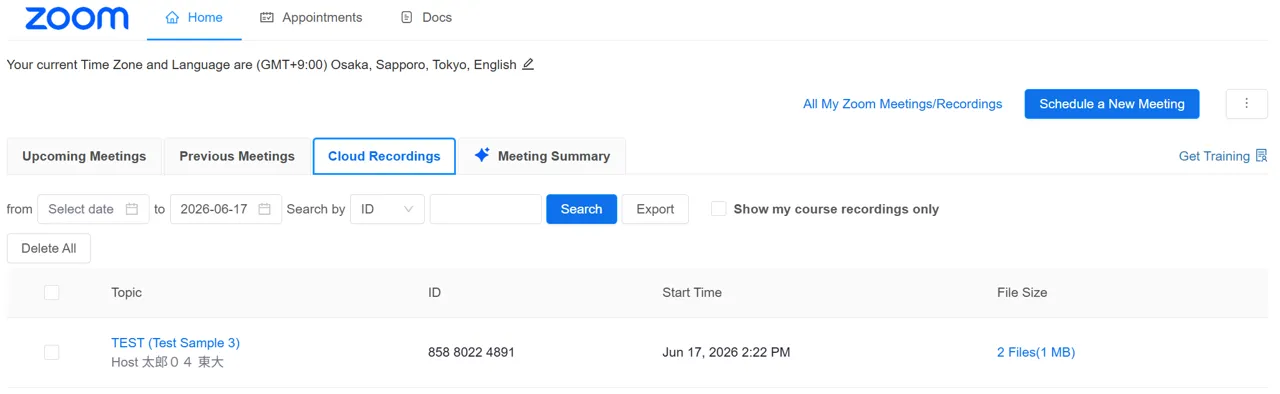1280x394 pixels.
Task: Click the Meeting Summary sparkle icon
Action: point(482,156)
